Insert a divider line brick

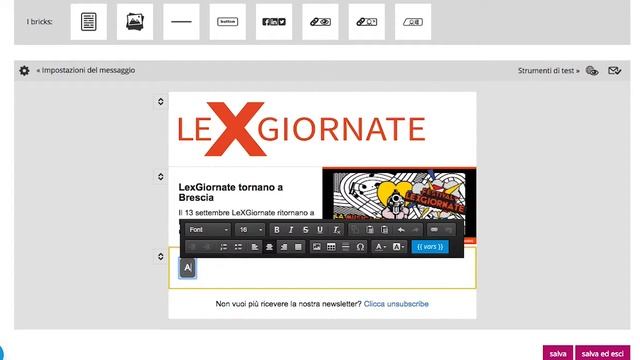coord(181,22)
